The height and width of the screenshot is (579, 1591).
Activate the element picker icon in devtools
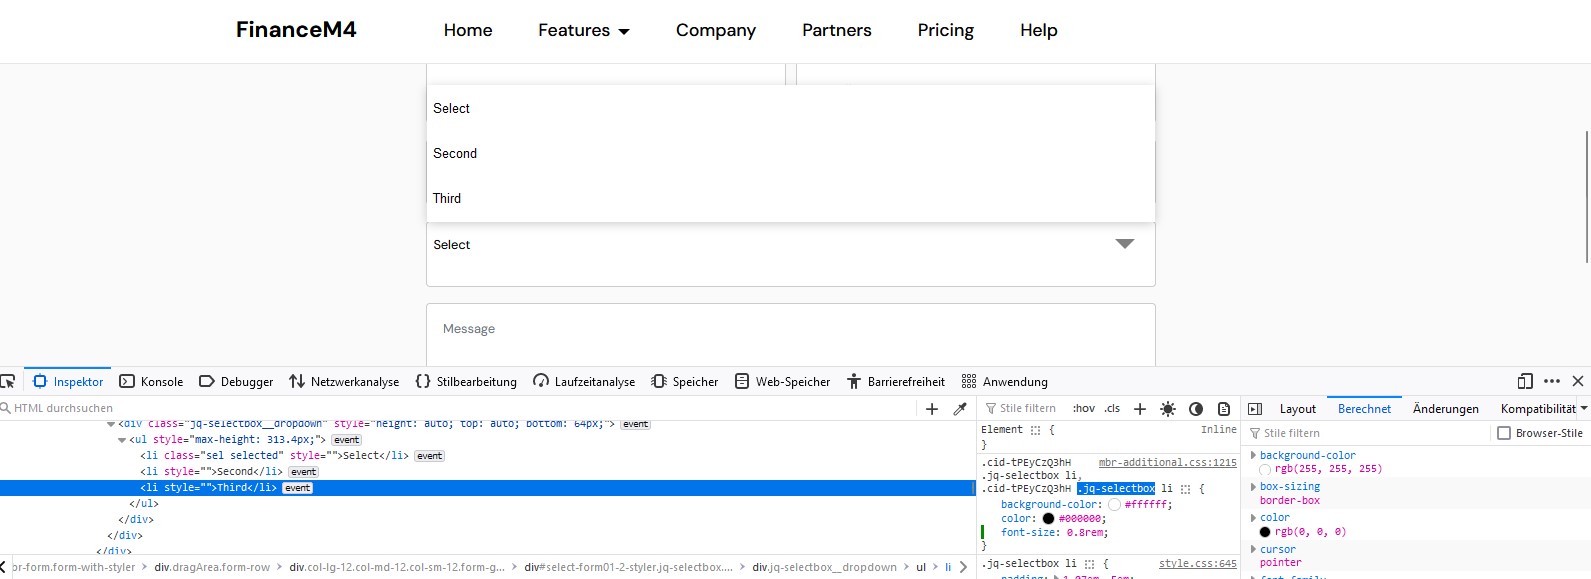tap(8, 381)
